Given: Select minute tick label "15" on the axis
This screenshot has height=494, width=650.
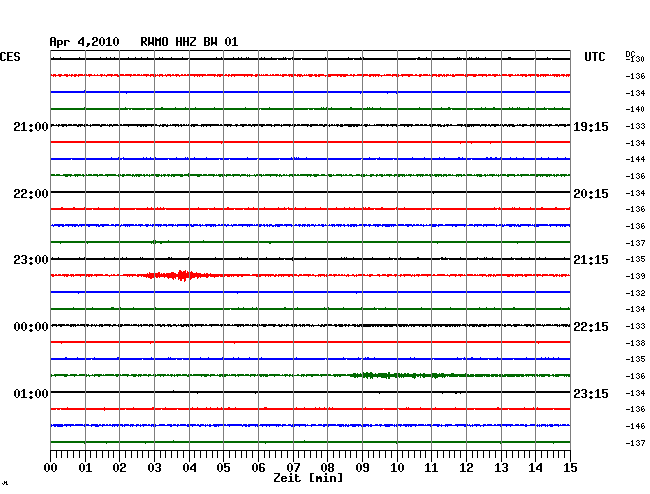Looking at the screenshot, I should click(x=570, y=467).
